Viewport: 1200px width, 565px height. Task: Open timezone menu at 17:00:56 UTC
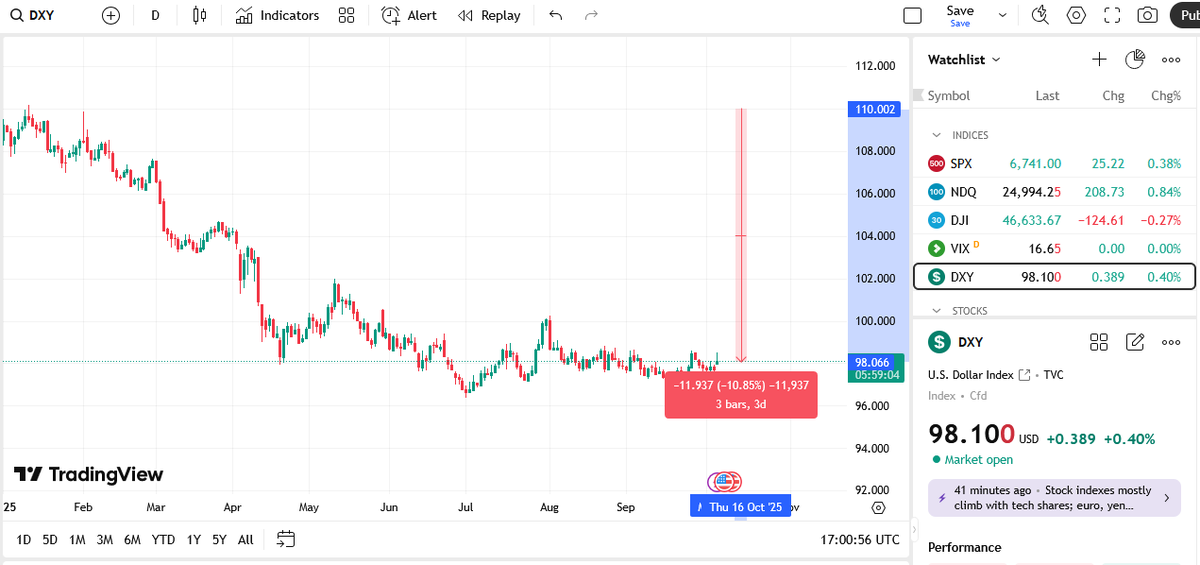(859, 540)
